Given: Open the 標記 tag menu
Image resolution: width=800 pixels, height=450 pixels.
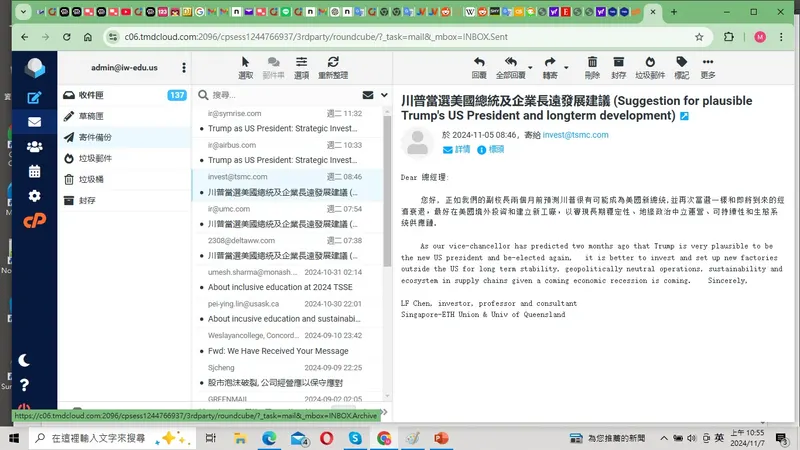Looking at the screenshot, I should [x=682, y=67].
